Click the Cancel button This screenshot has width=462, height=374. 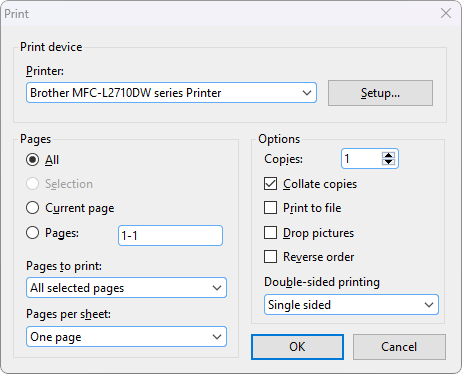[399, 347]
